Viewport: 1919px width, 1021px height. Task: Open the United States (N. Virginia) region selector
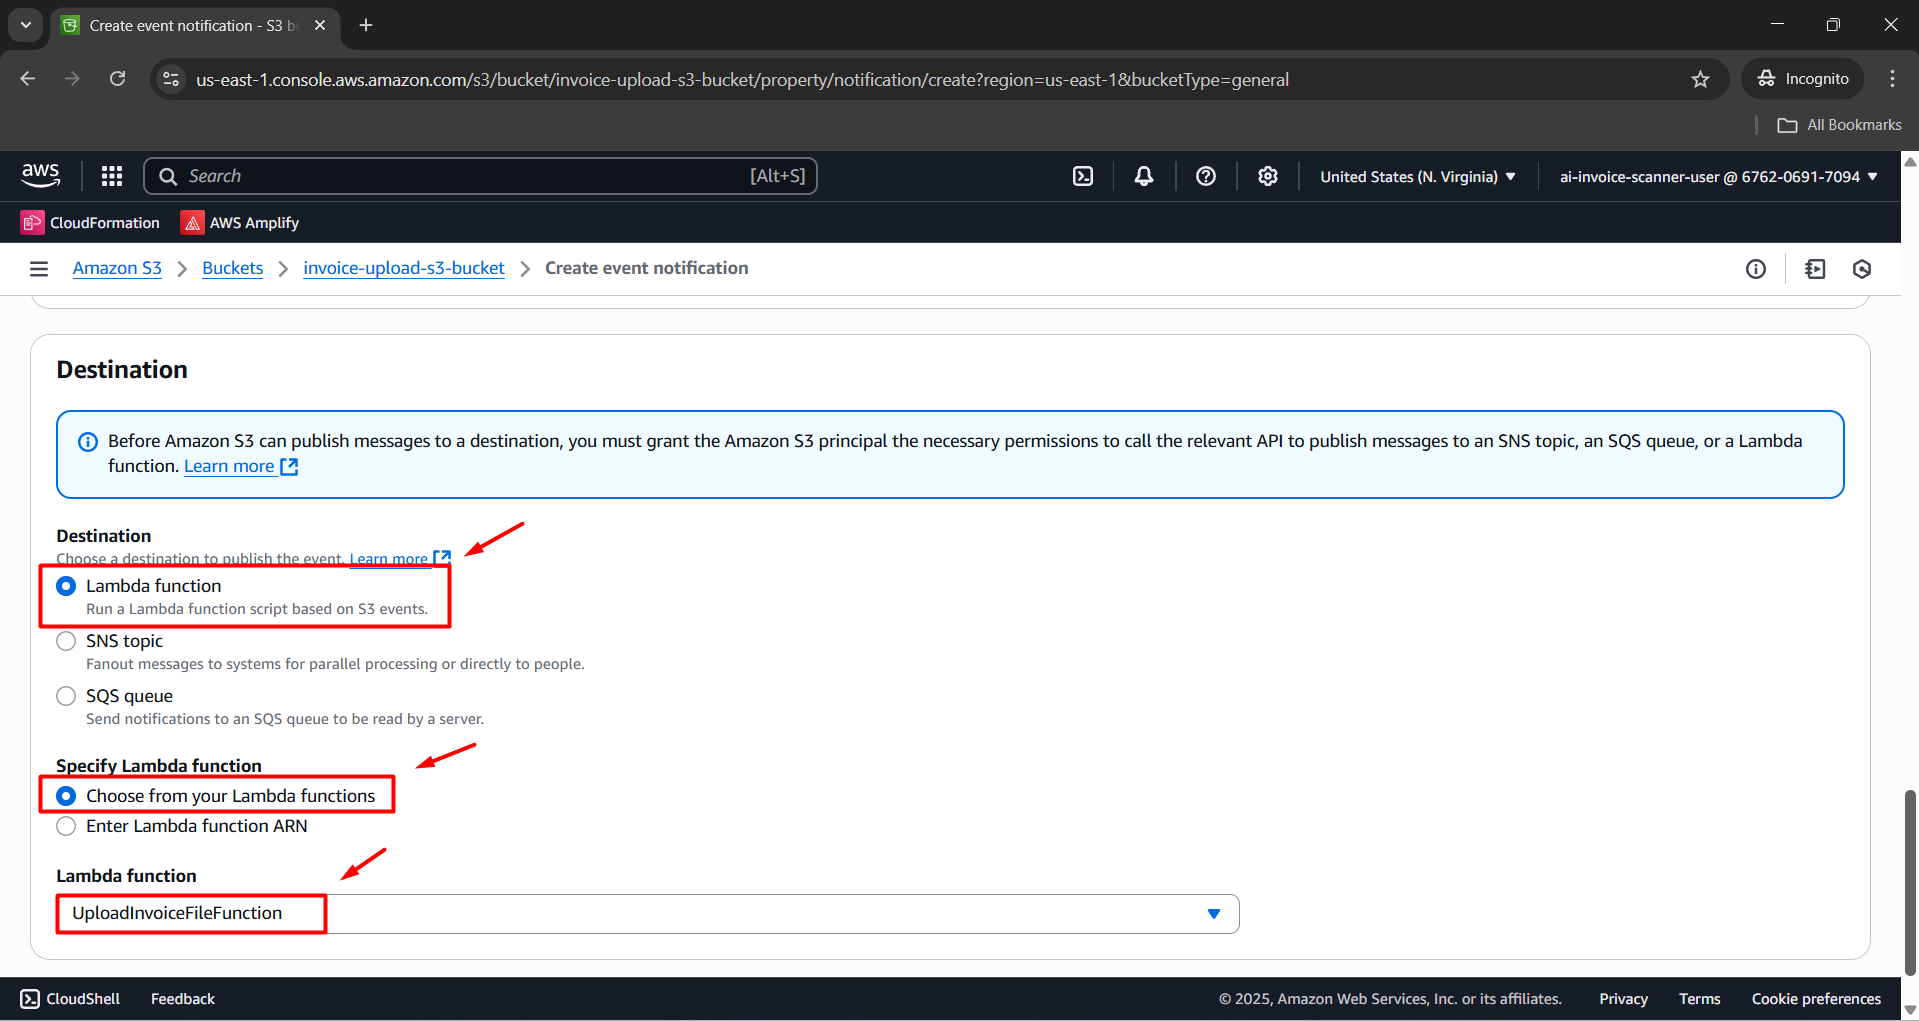pyautogui.click(x=1417, y=176)
